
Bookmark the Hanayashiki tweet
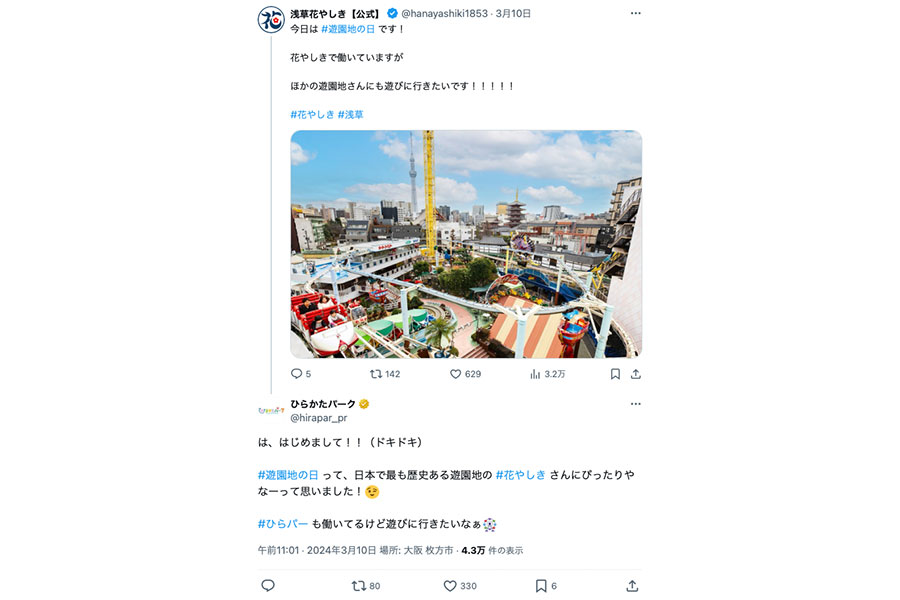[615, 374]
